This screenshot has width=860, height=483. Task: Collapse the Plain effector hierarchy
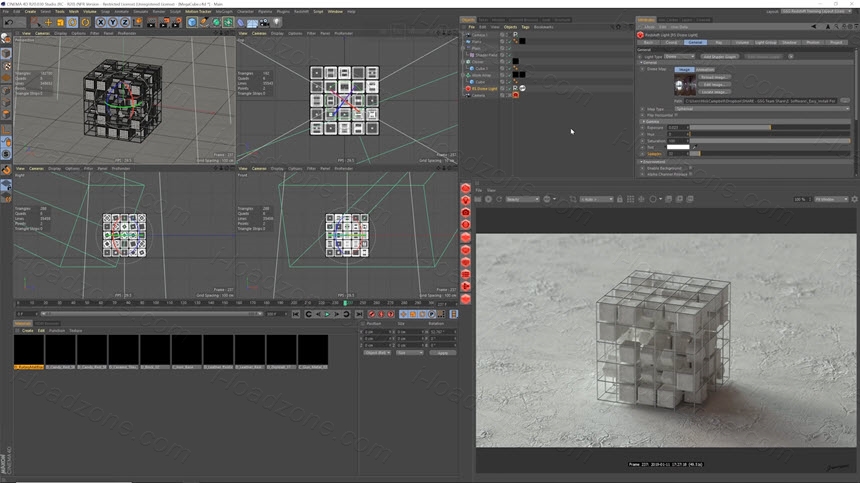tap(464, 48)
